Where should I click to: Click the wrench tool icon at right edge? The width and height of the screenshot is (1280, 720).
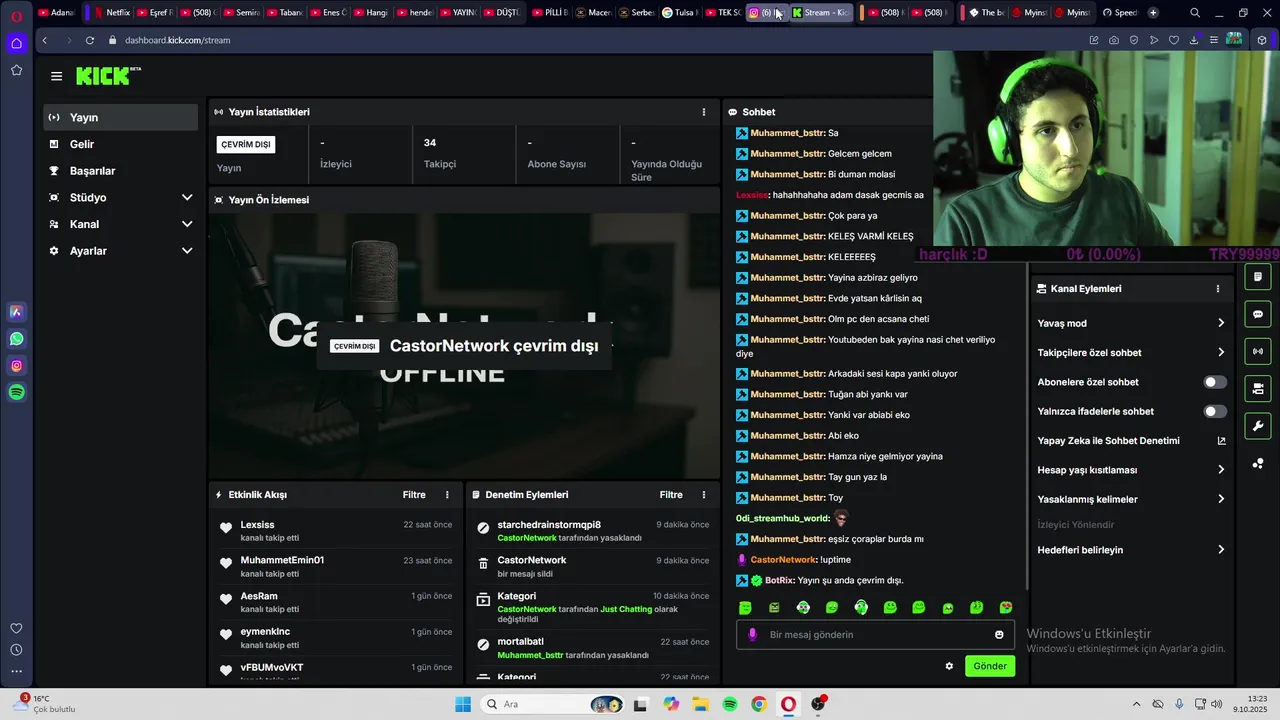pyautogui.click(x=1258, y=426)
